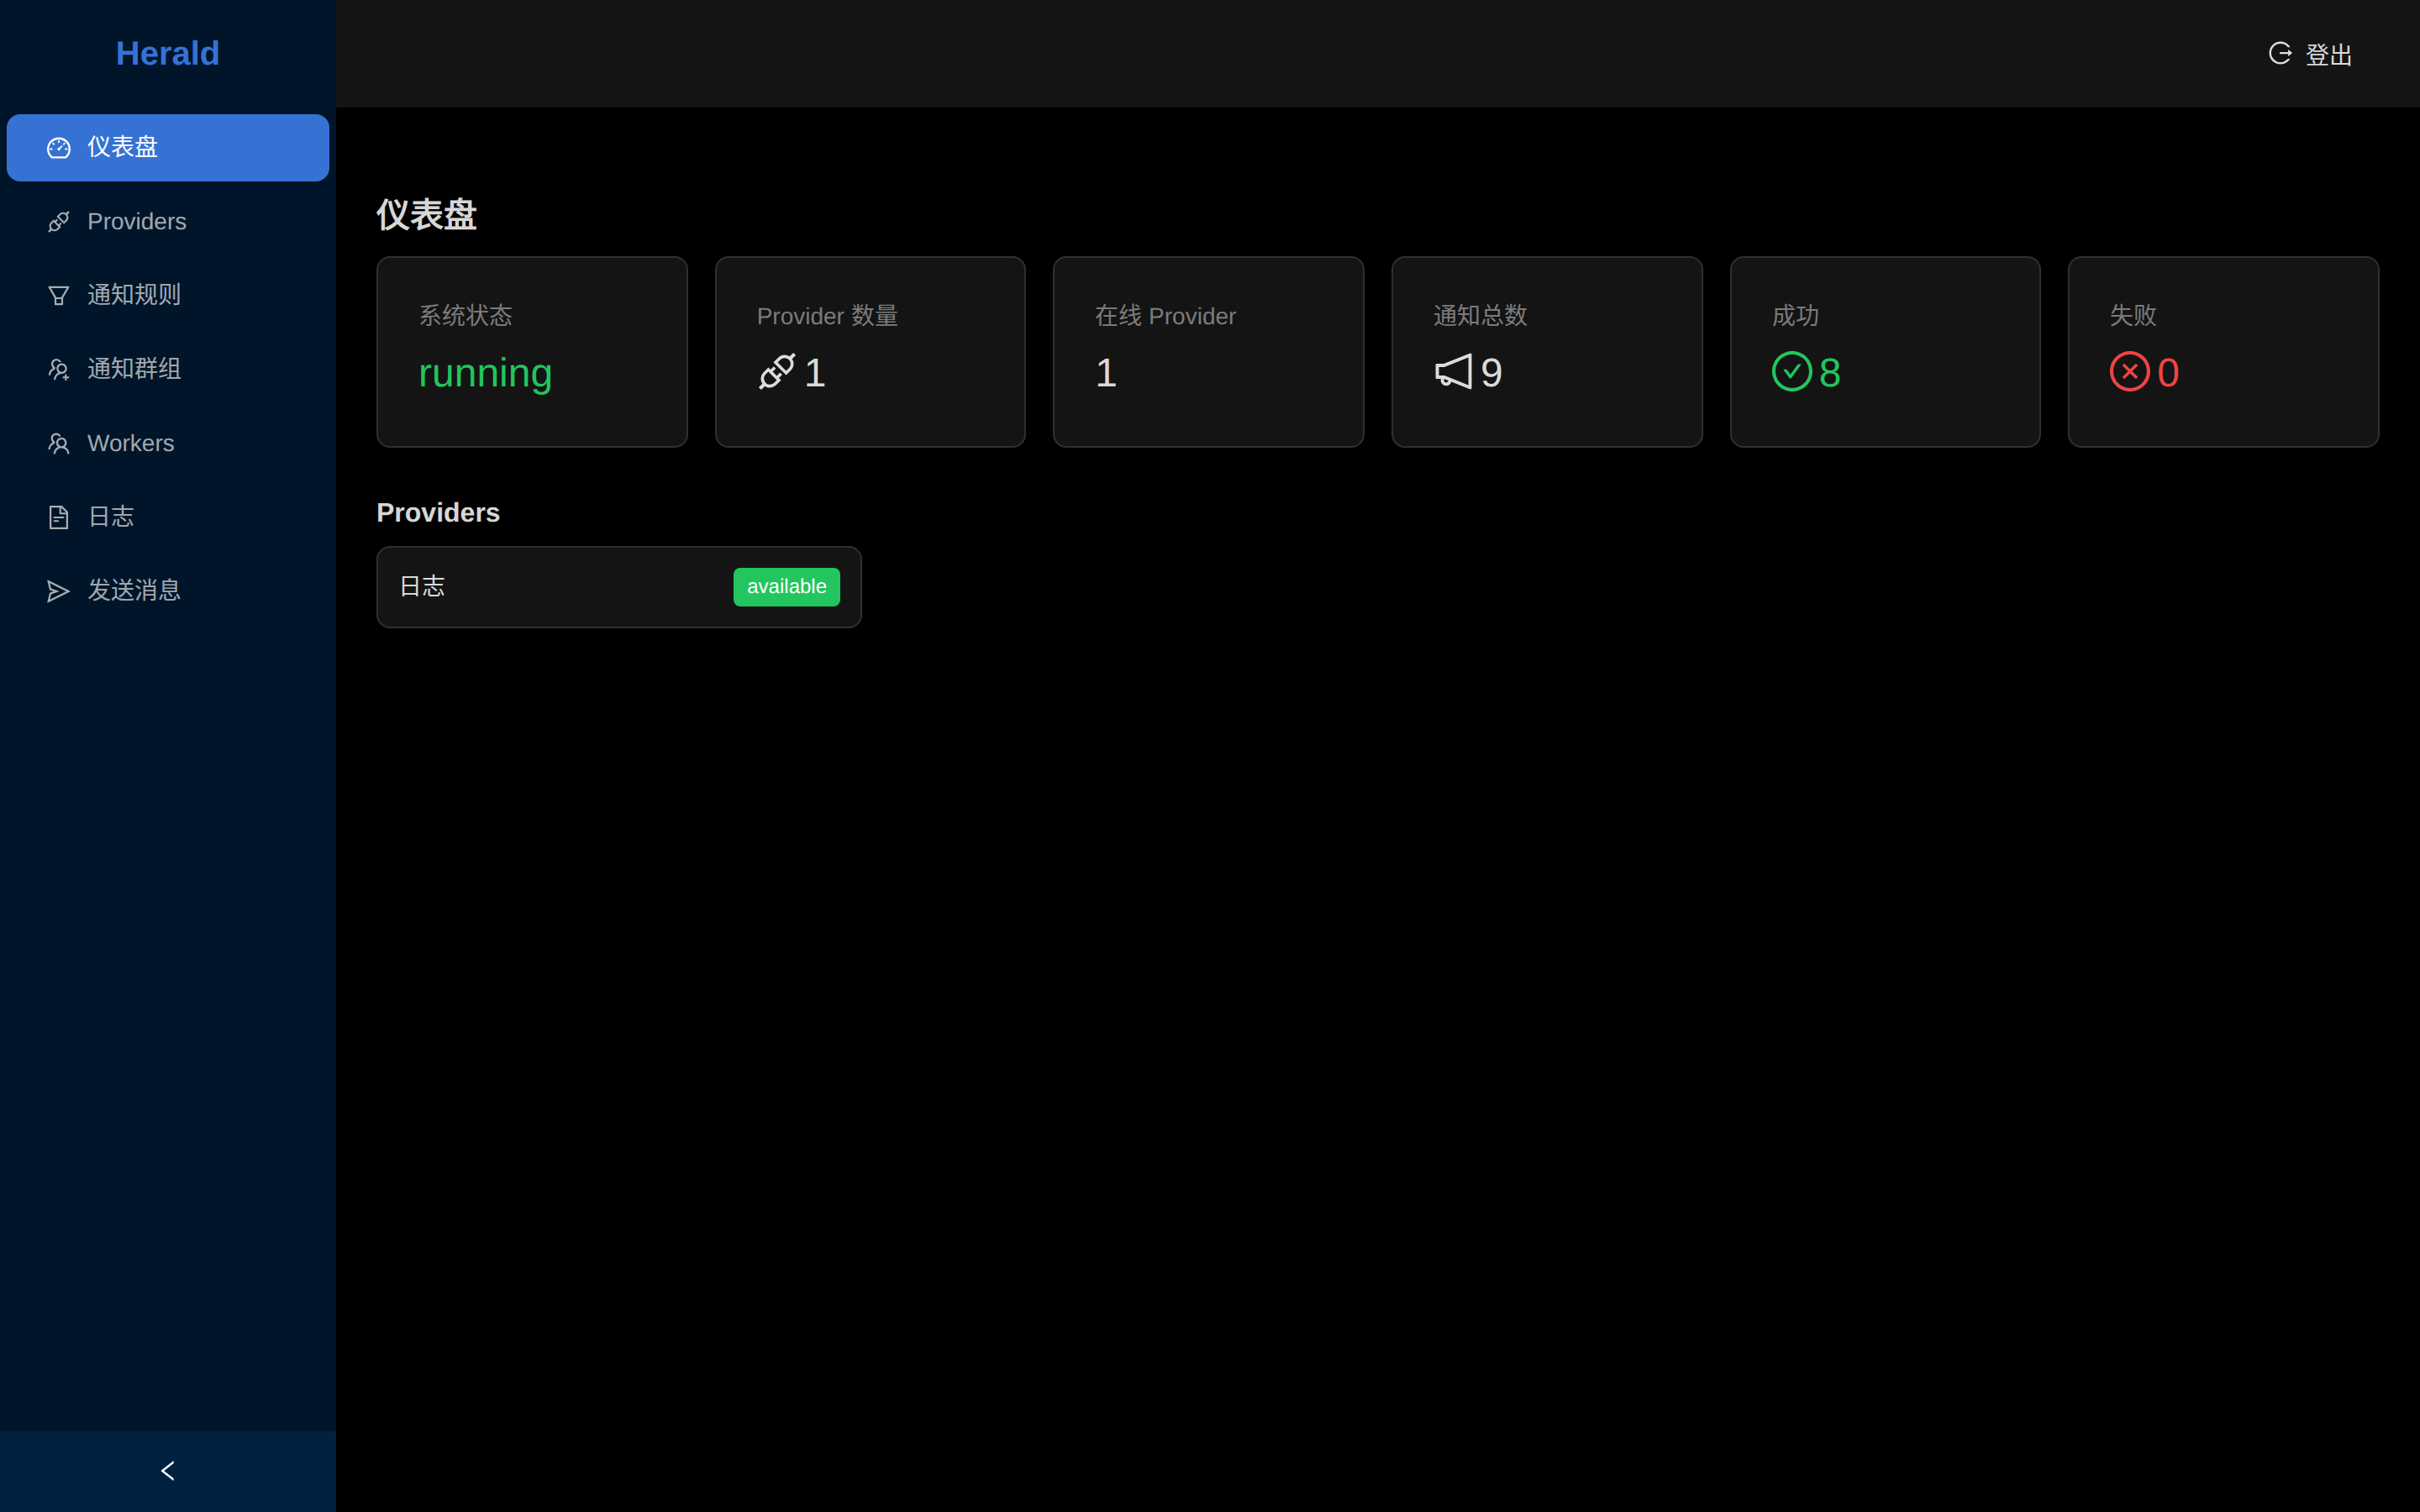Open the 仪表盘 menu item
This screenshot has width=2420, height=1512.
click(x=168, y=148)
